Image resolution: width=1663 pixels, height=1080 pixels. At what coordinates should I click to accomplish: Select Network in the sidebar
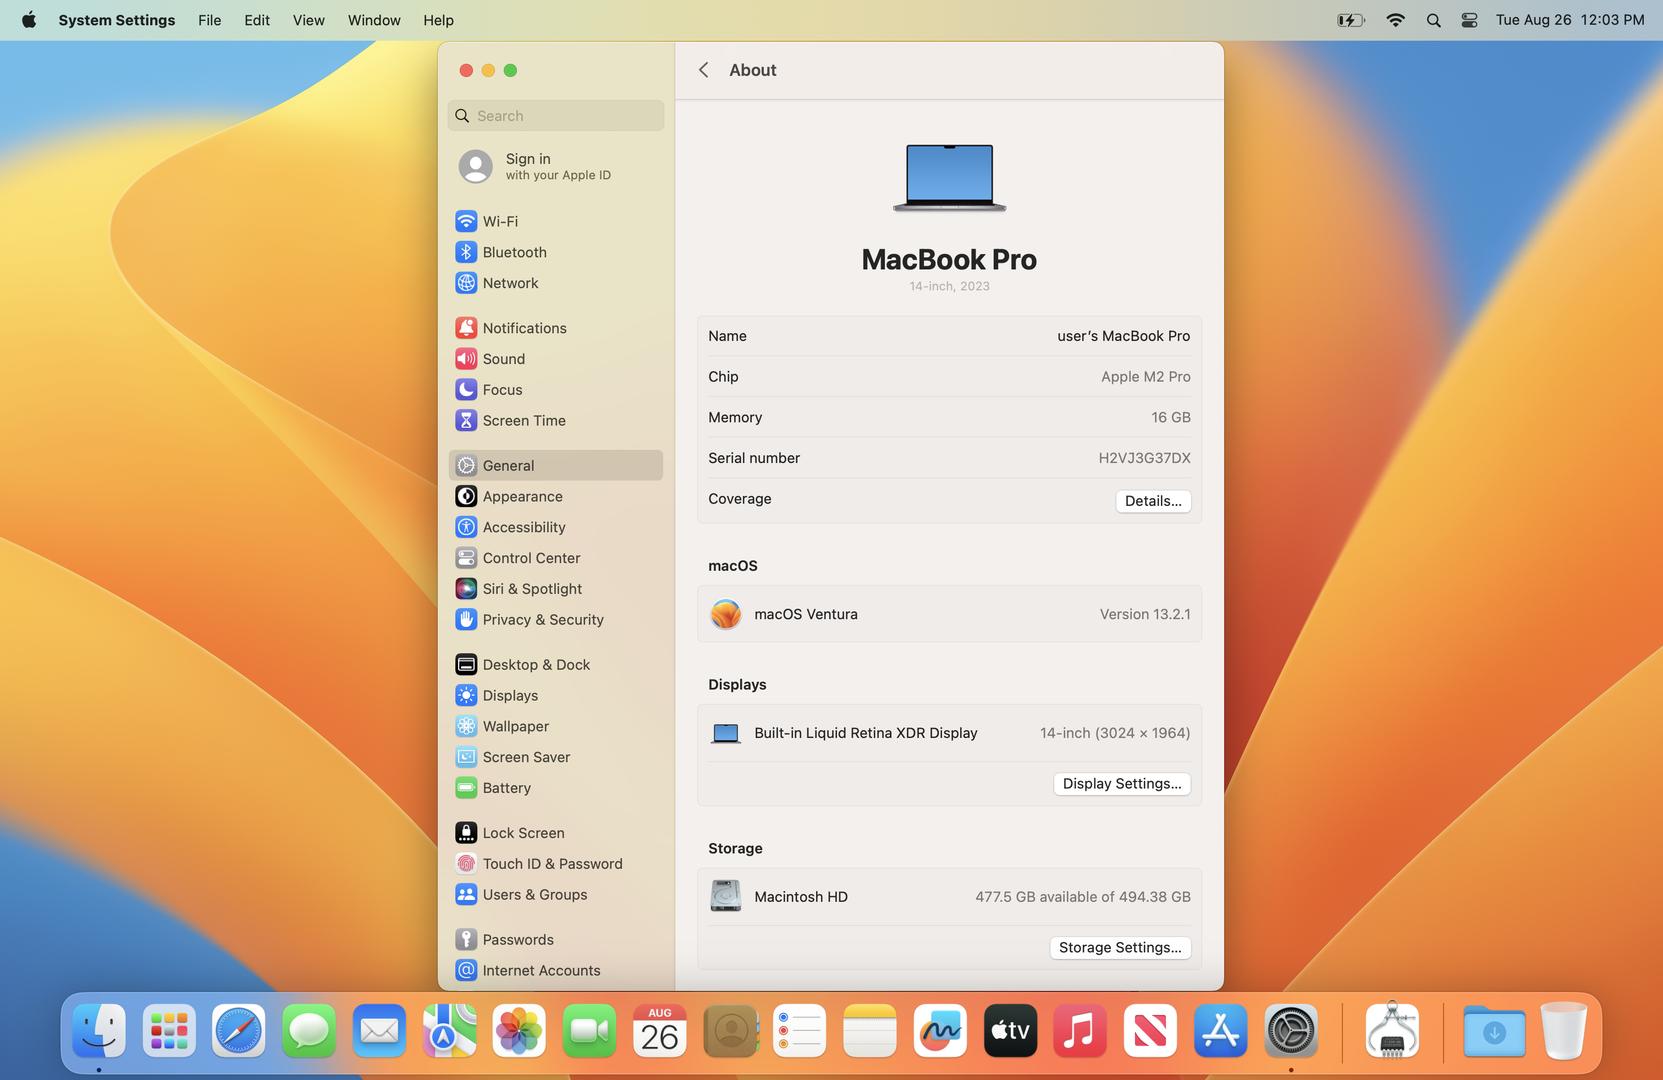[555, 283]
